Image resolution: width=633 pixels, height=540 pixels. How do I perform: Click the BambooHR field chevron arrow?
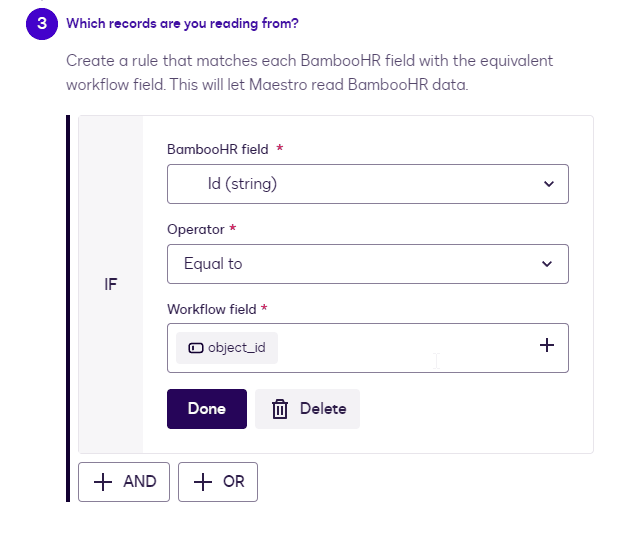pos(547,184)
